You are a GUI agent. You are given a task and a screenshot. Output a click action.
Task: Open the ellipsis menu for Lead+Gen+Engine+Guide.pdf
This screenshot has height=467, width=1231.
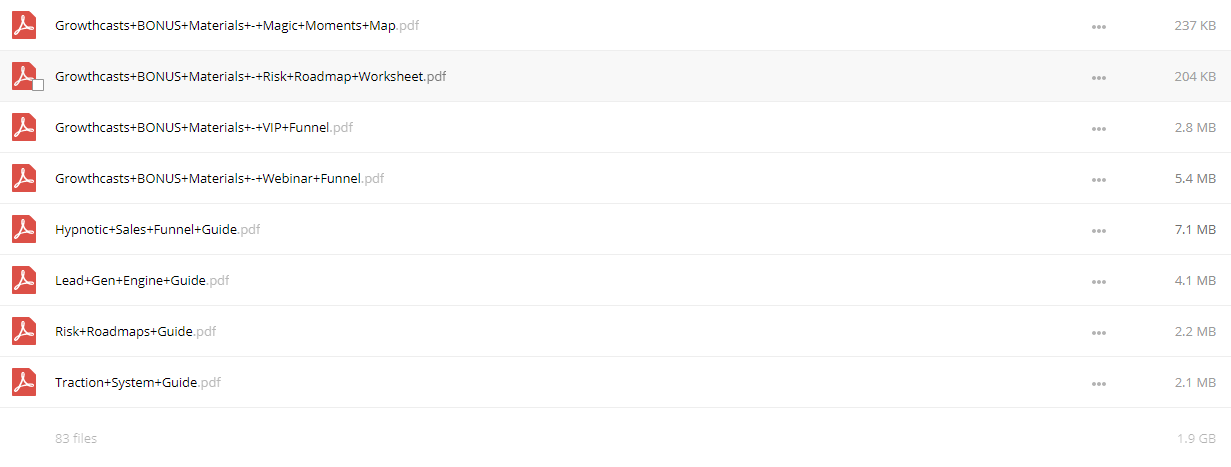1099,281
